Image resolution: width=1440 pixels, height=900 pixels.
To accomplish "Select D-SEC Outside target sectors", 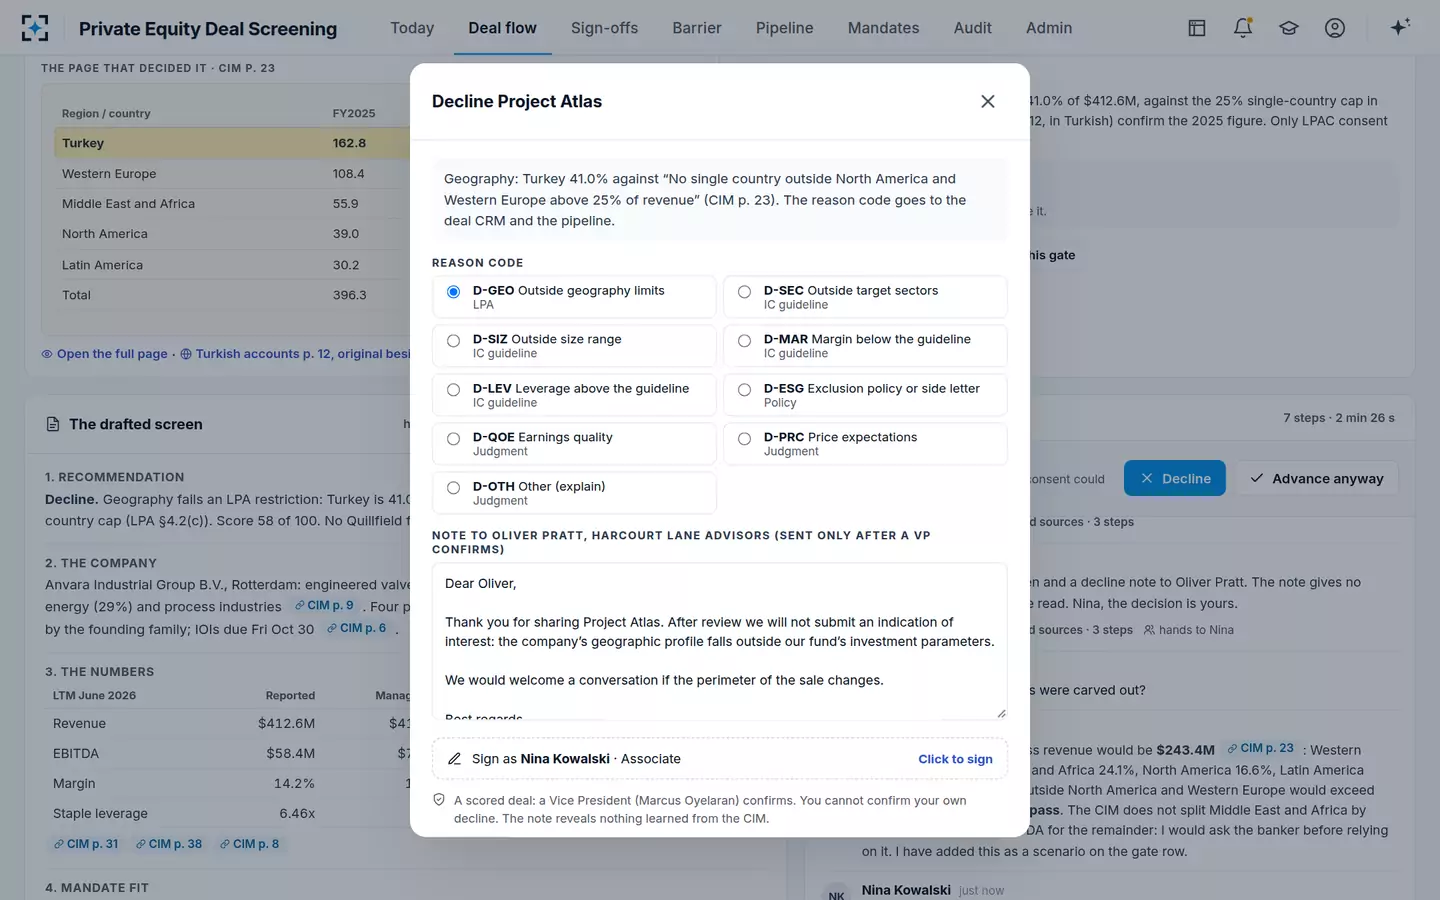I will [865, 297].
